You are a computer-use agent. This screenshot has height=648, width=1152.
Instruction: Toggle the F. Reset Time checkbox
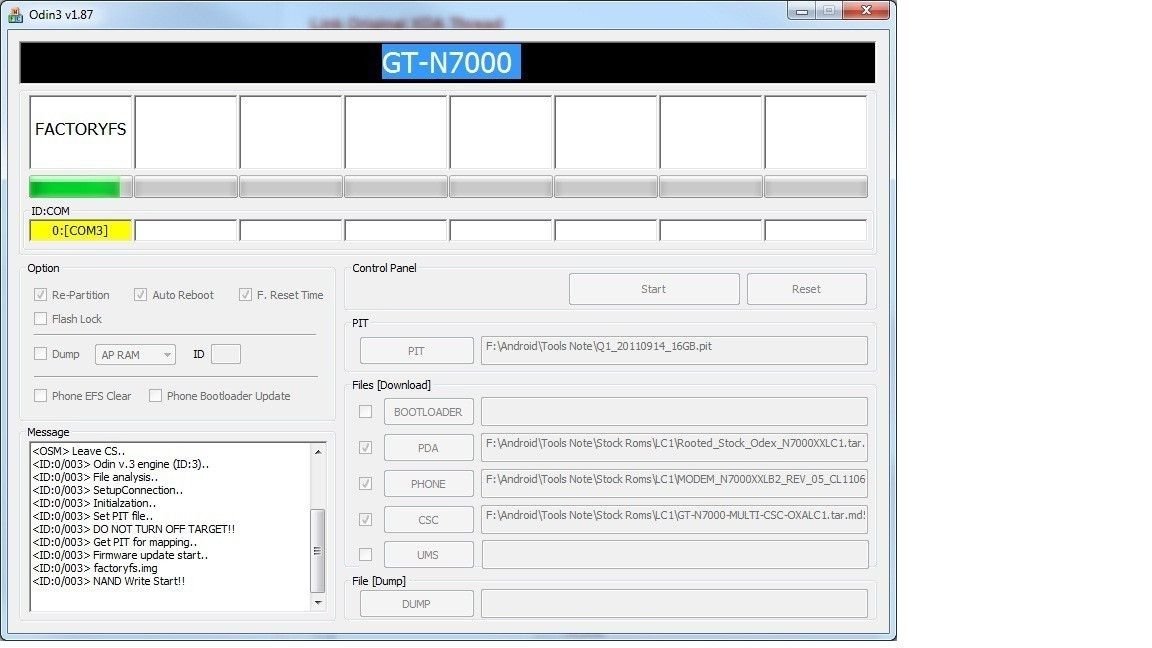245,295
